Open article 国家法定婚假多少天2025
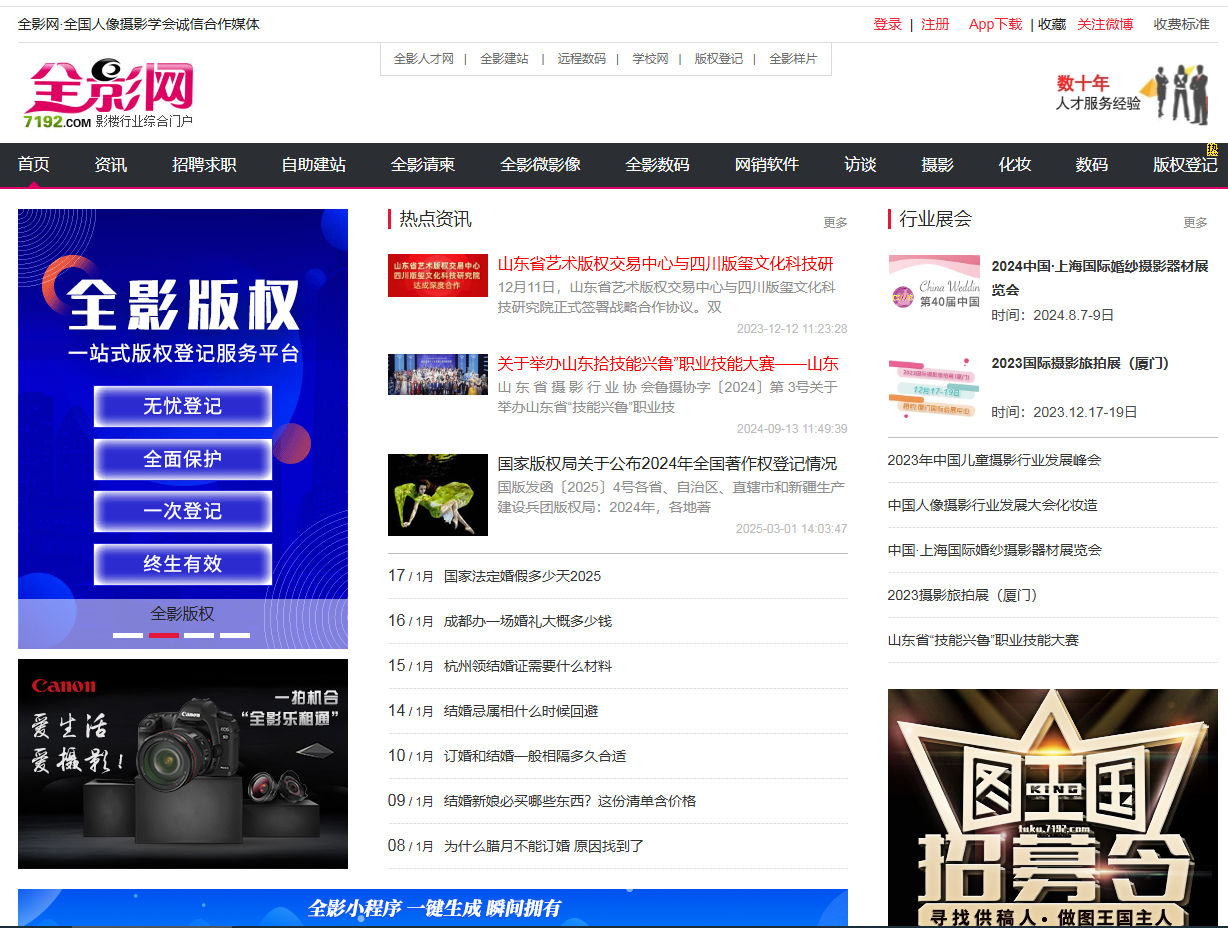 [x=522, y=576]
